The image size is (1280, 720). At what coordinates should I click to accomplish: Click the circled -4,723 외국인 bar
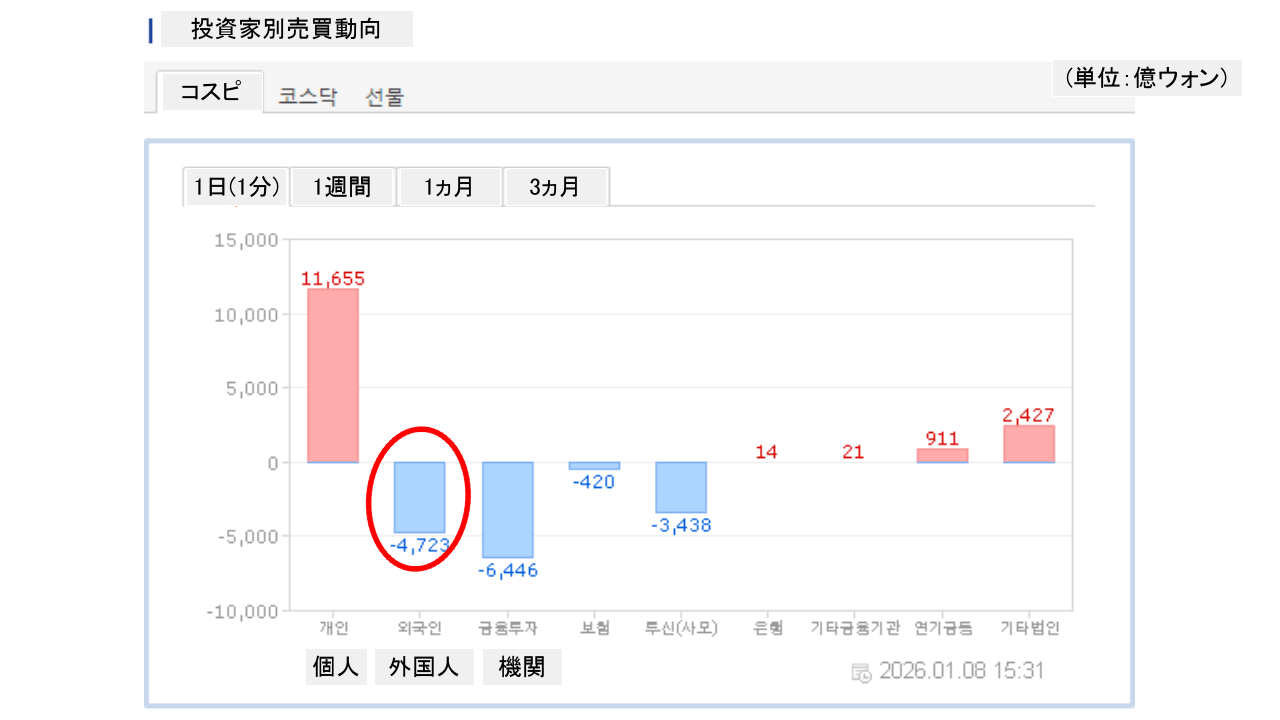click(x=419, y=497)
